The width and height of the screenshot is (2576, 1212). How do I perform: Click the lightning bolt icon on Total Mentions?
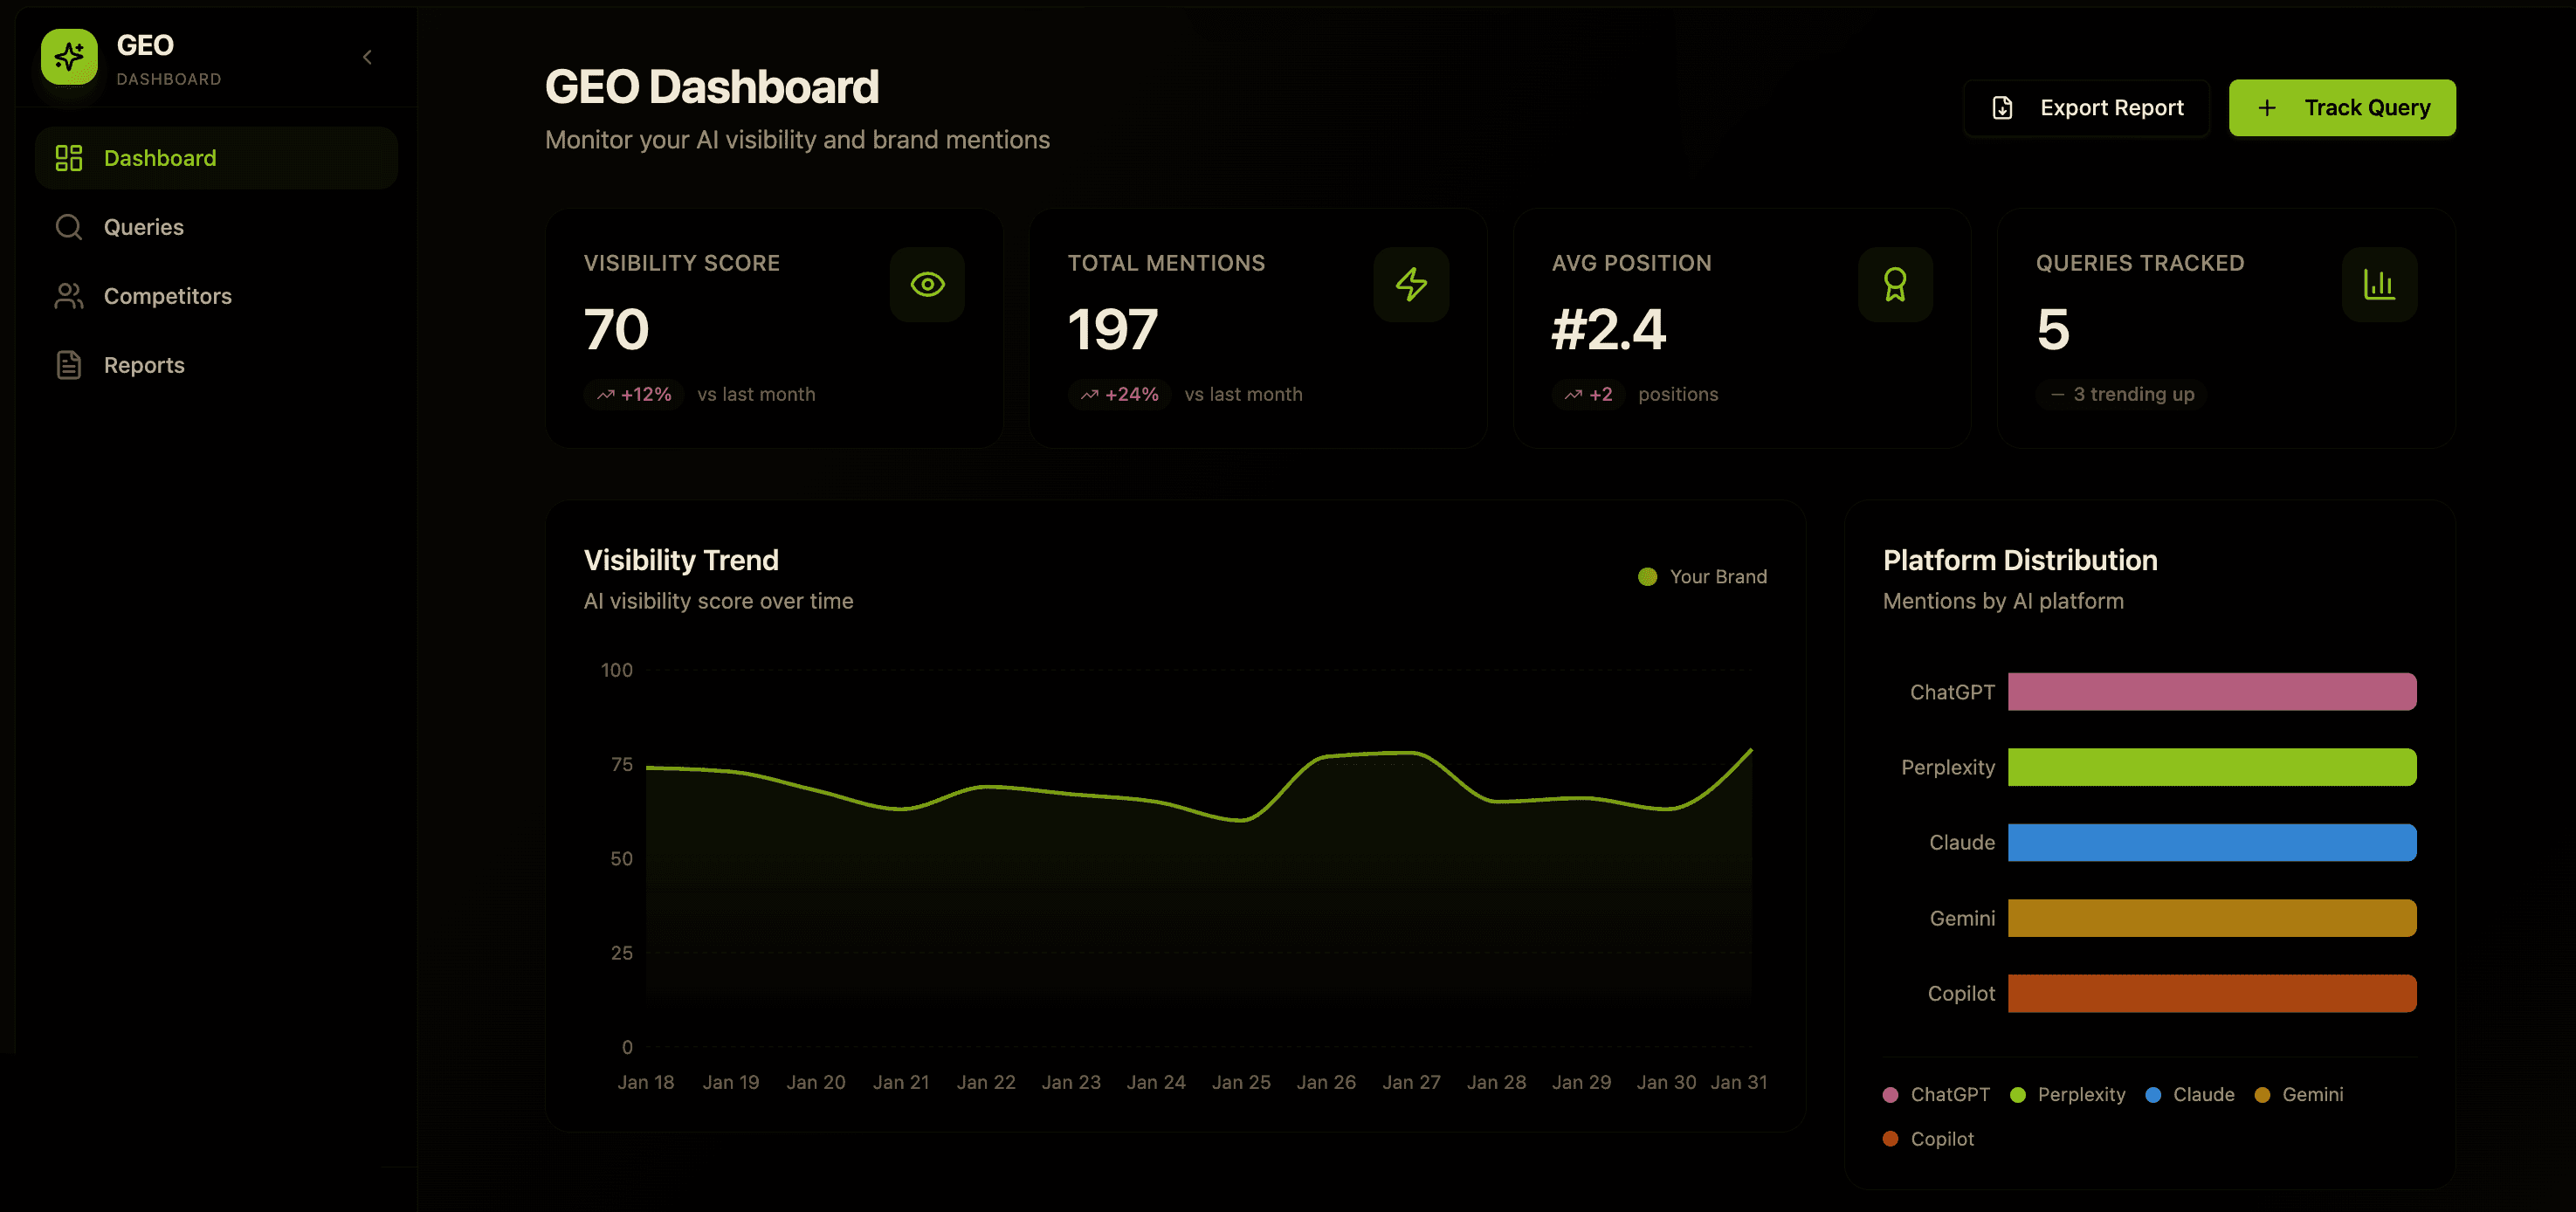[1410, 284]
